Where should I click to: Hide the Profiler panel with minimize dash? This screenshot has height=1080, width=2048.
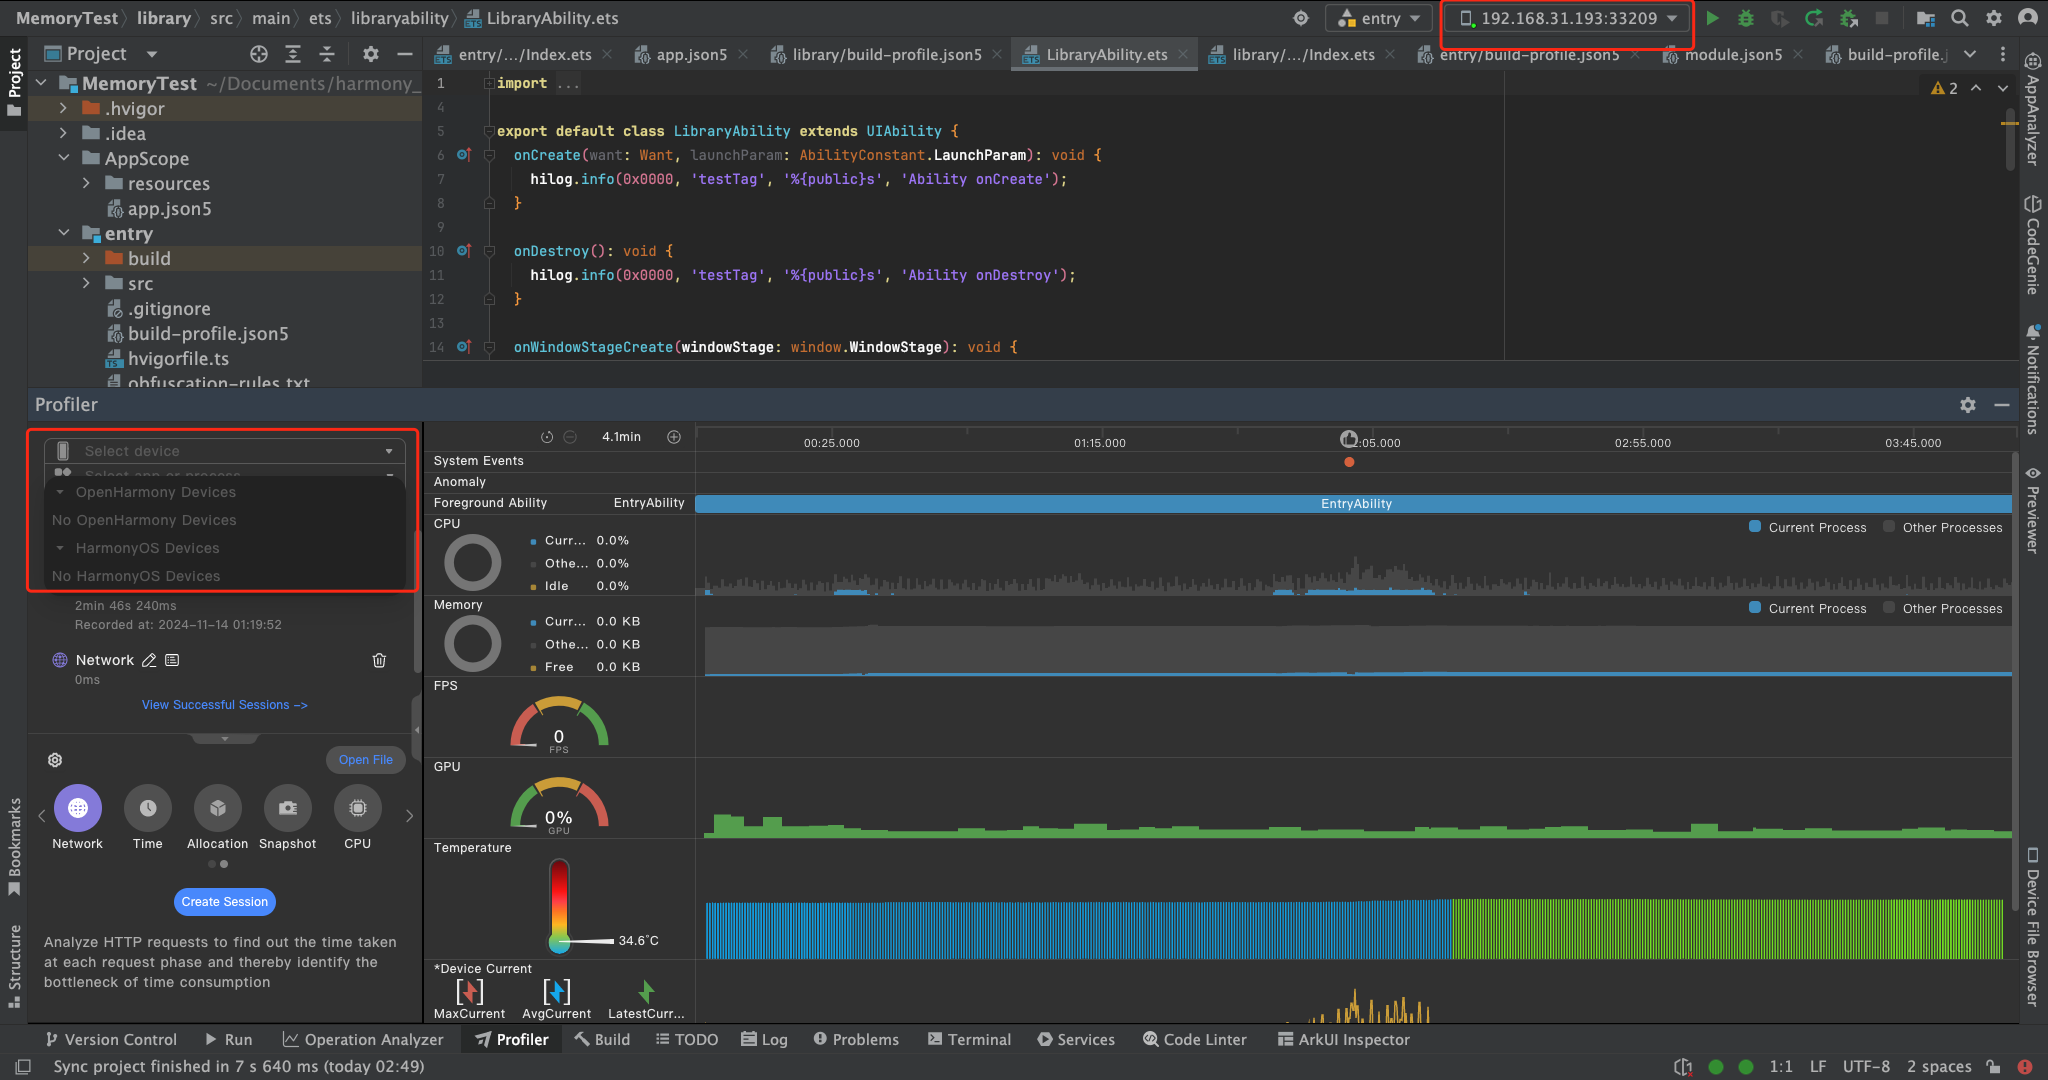[x=2002, y=405]
